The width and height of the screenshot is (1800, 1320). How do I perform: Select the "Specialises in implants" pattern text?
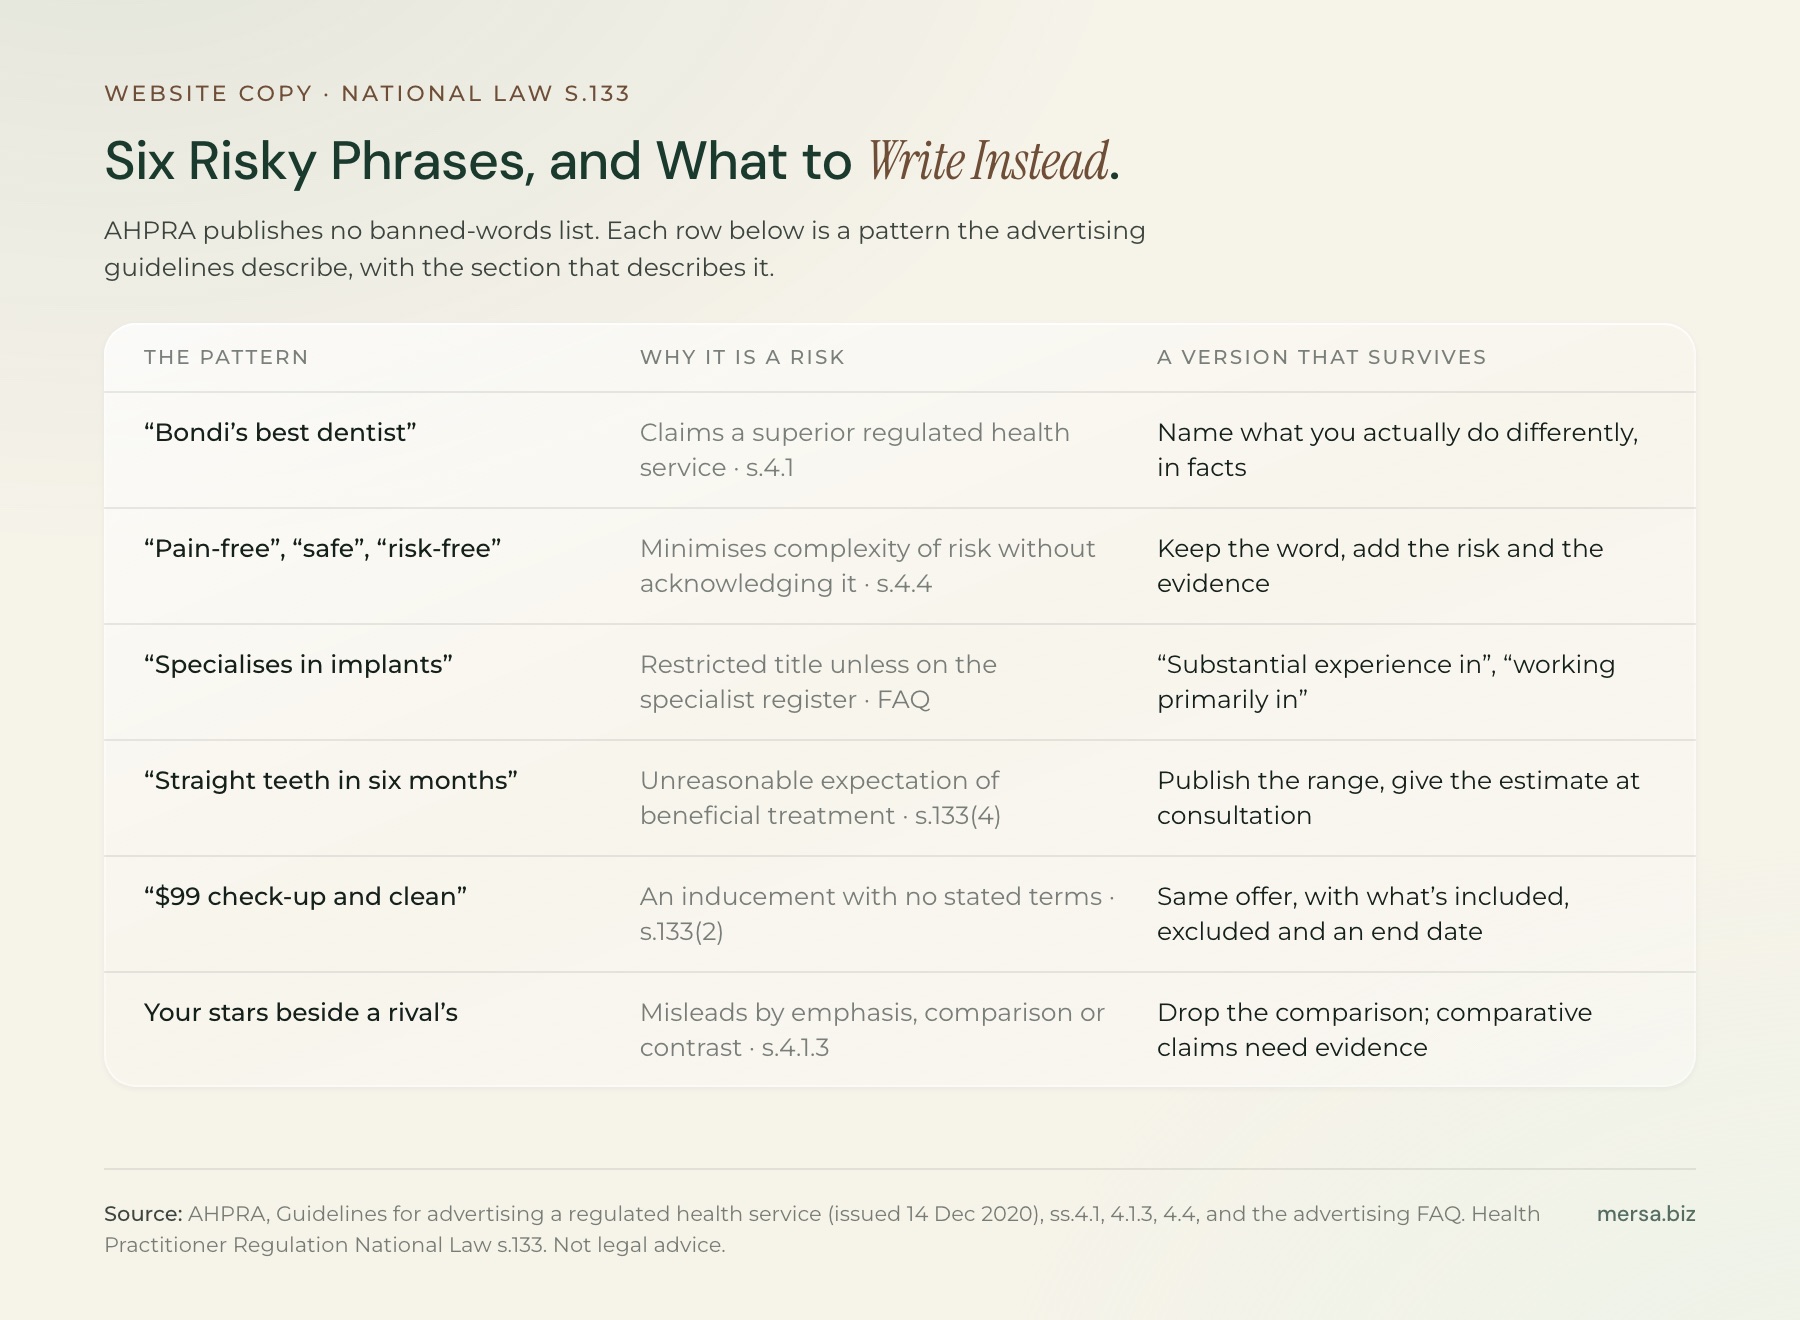click(298, 664)
